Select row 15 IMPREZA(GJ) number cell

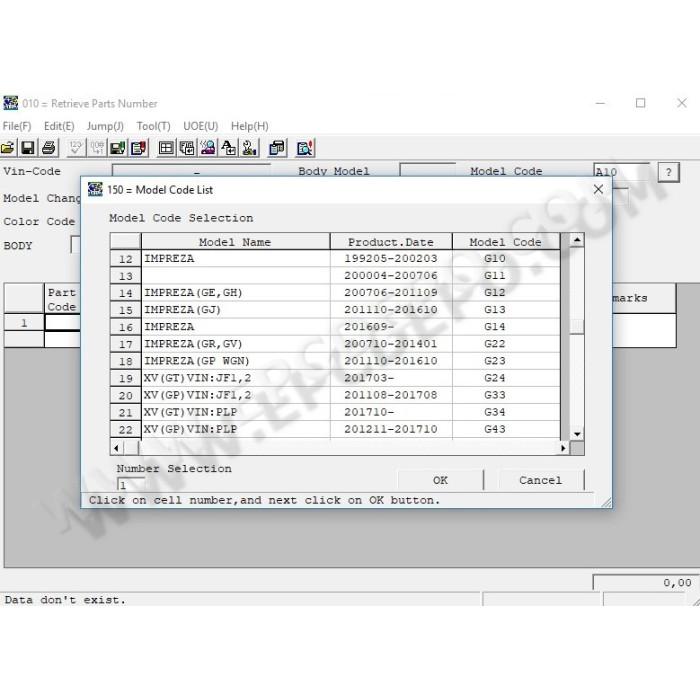125,310
